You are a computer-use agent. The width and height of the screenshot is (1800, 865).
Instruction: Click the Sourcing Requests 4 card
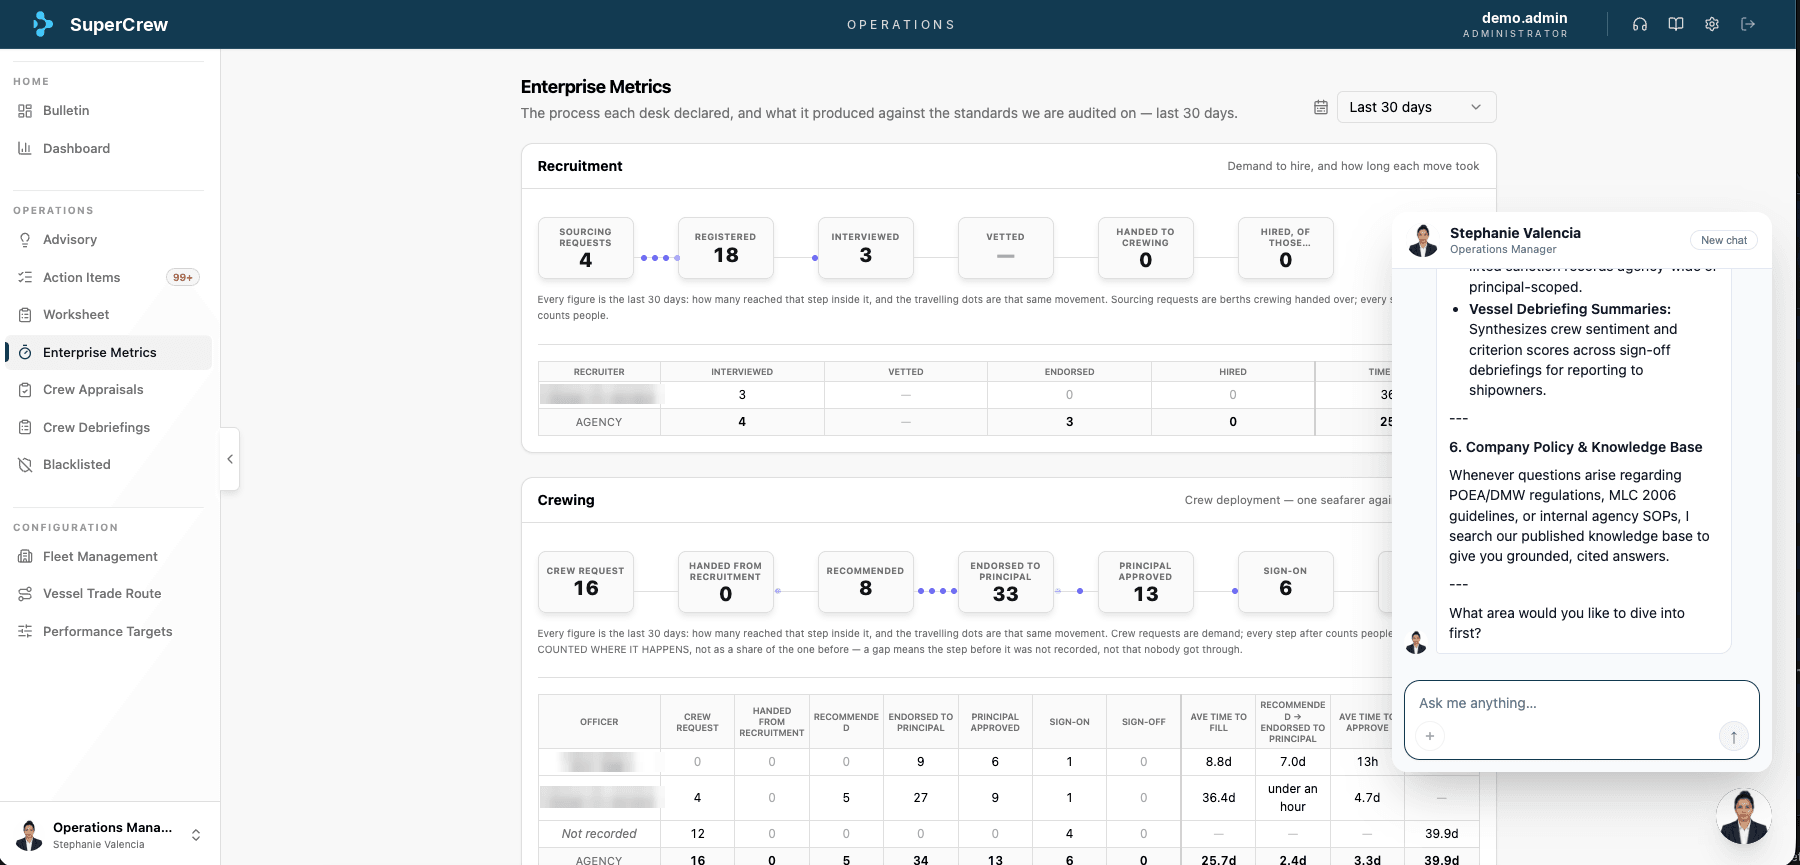click(x=586, y=248)
